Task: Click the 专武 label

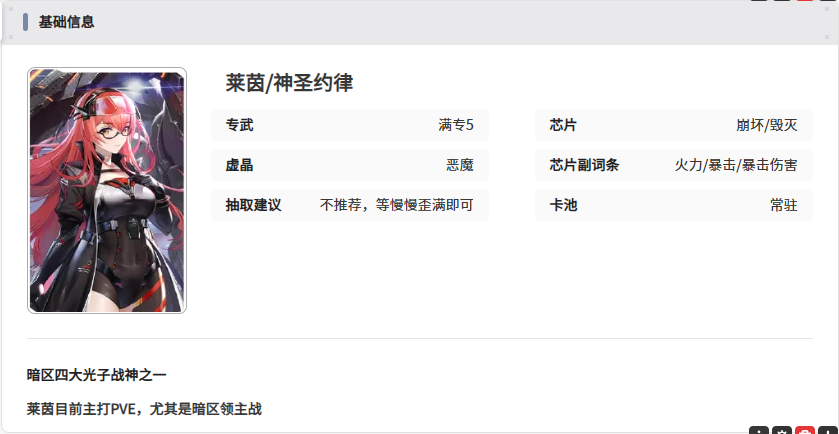Action: 239,125
